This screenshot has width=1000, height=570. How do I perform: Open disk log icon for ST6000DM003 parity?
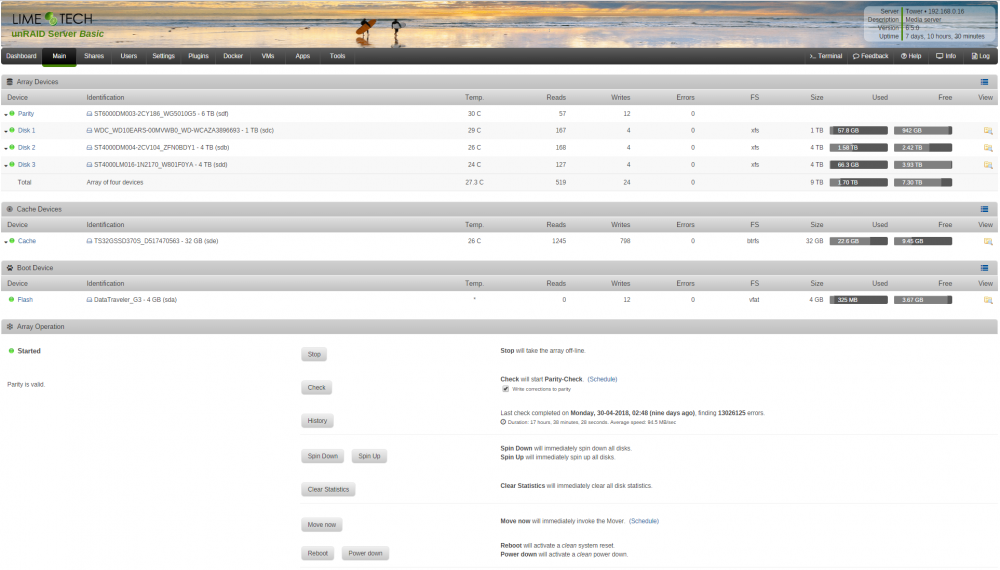[89, 114]
